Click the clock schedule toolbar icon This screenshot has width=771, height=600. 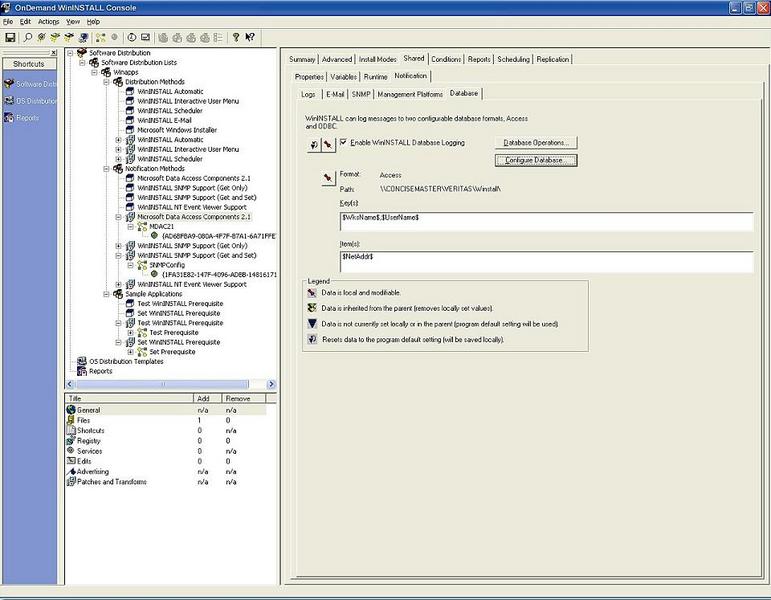[132, 37]
